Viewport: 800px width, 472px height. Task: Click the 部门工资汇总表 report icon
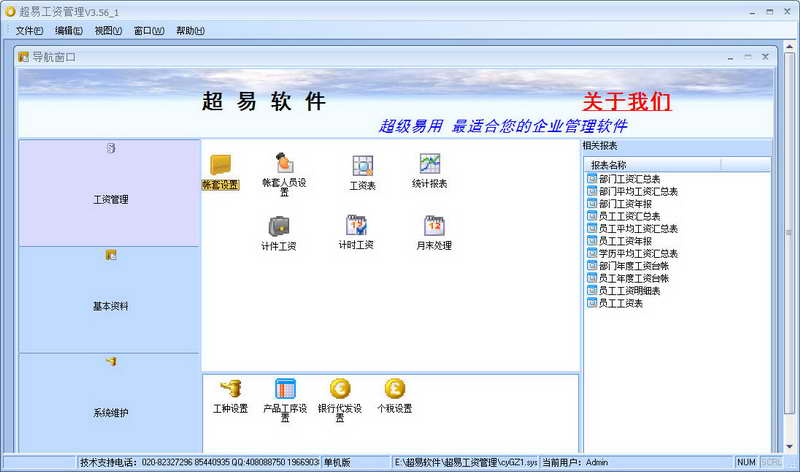[592, 179]
